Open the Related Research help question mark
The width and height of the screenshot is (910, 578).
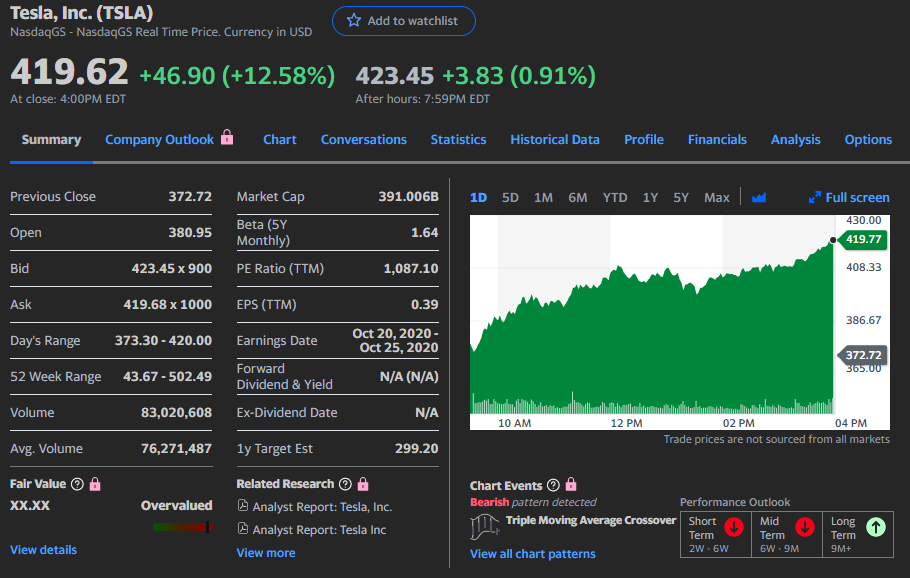(345, 484)
